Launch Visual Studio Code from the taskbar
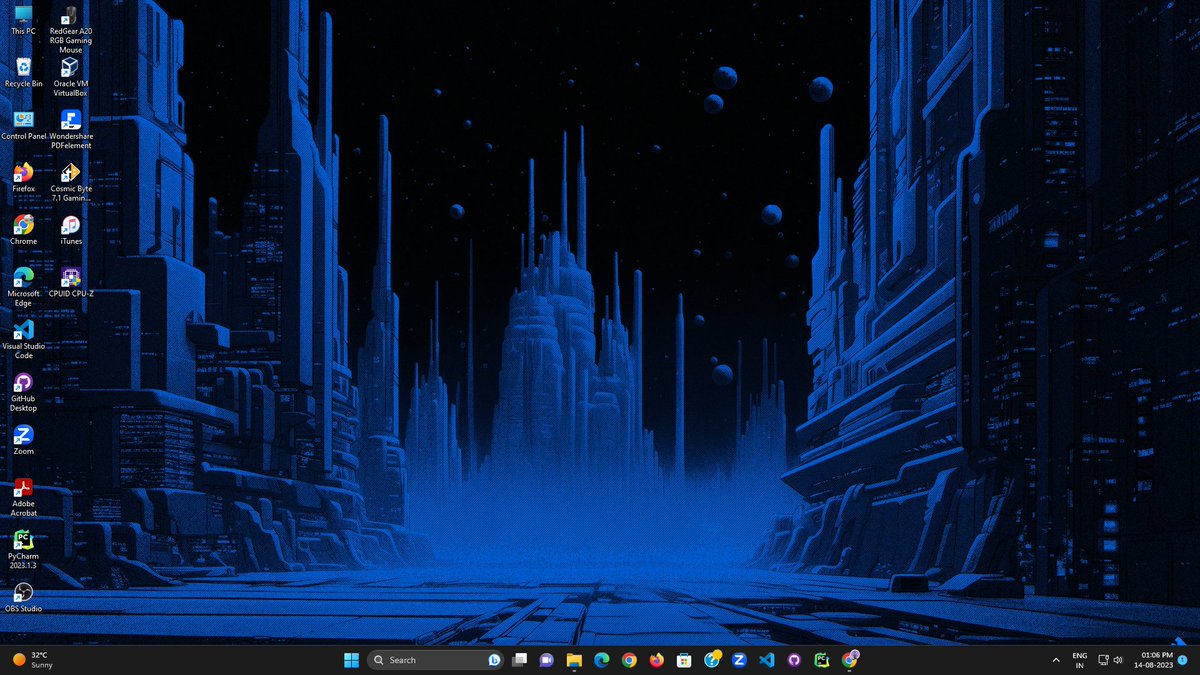The image size is (1200, 675). [767, 660]
